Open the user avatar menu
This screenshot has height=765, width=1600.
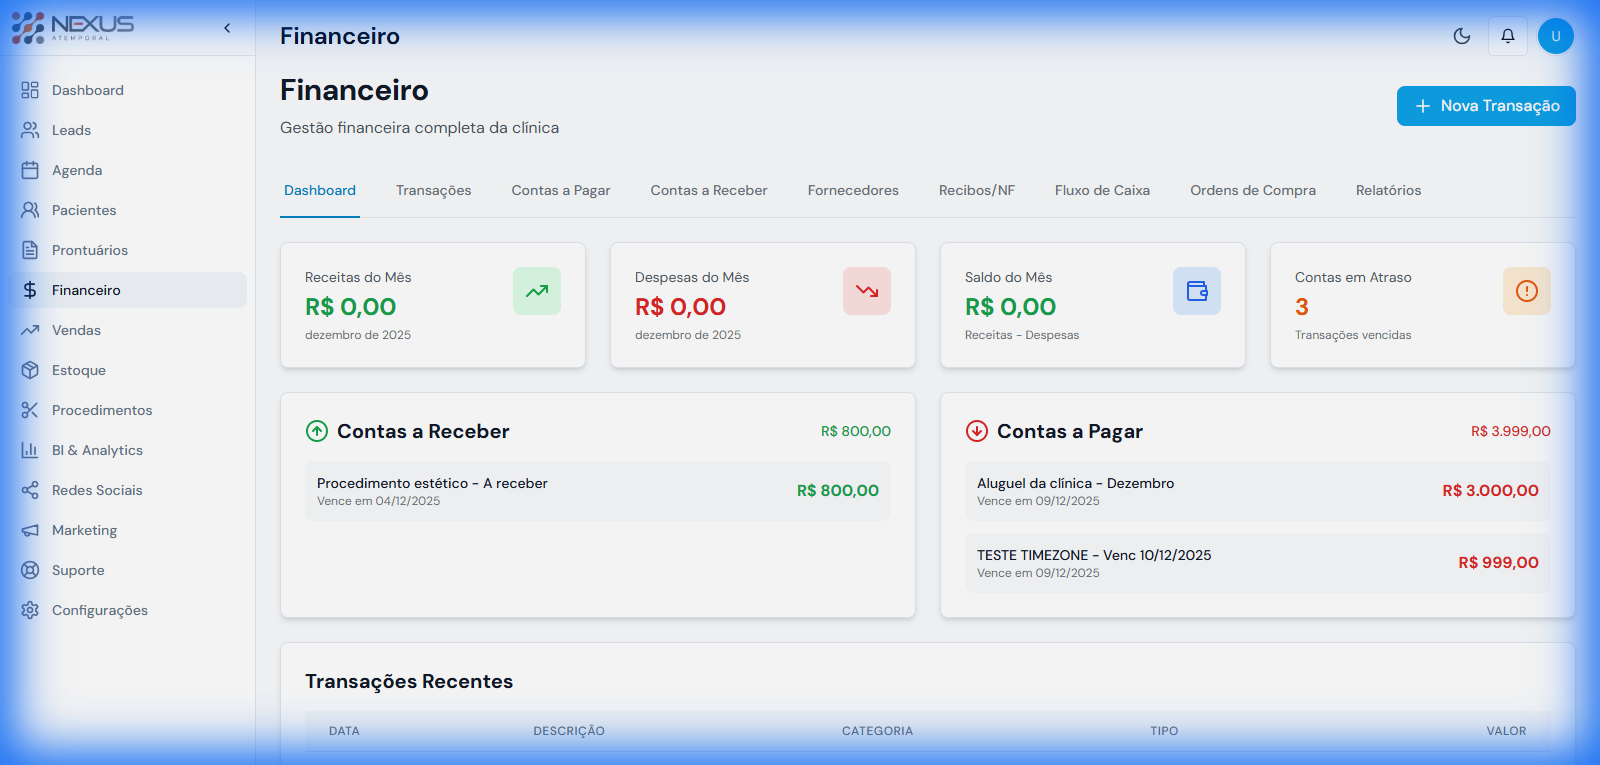tap(1556, 36)
